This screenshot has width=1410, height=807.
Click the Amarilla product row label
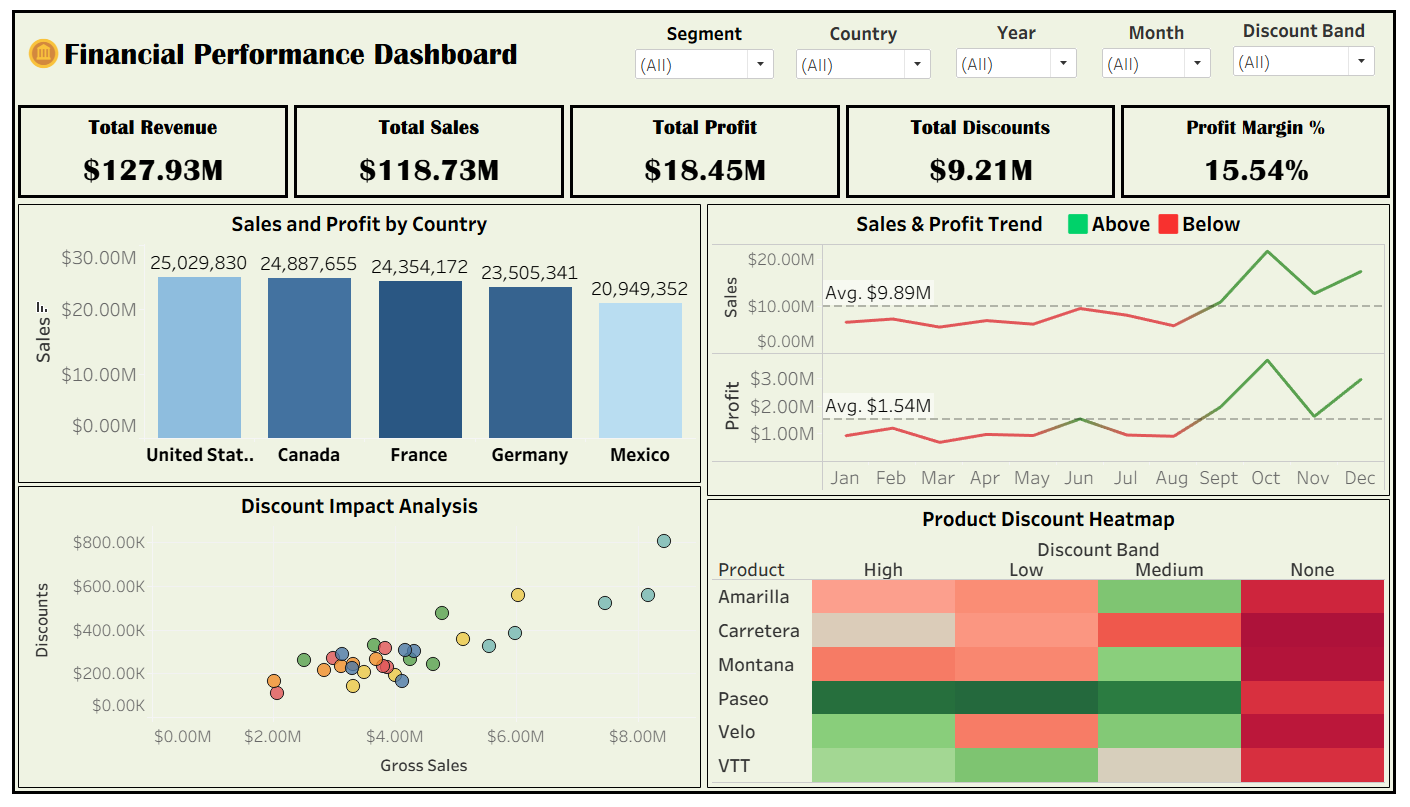pos(753,597)
